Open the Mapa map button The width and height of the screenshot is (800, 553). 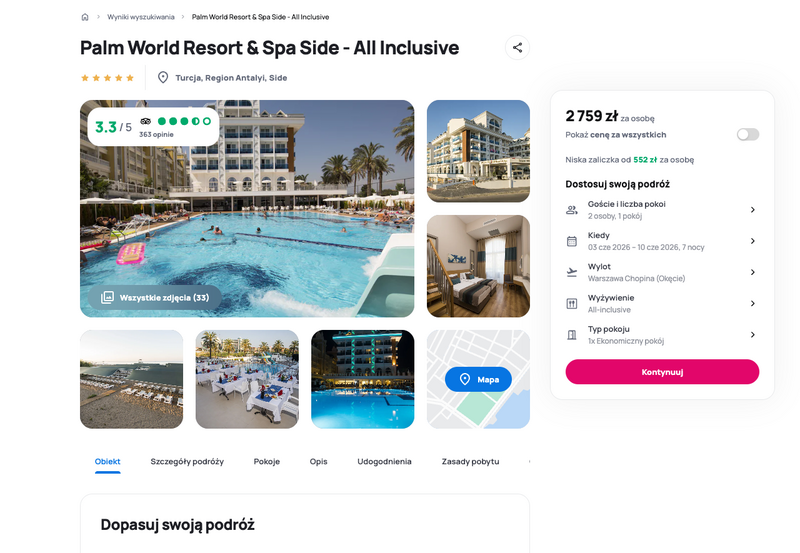click(x=478, y=379)
